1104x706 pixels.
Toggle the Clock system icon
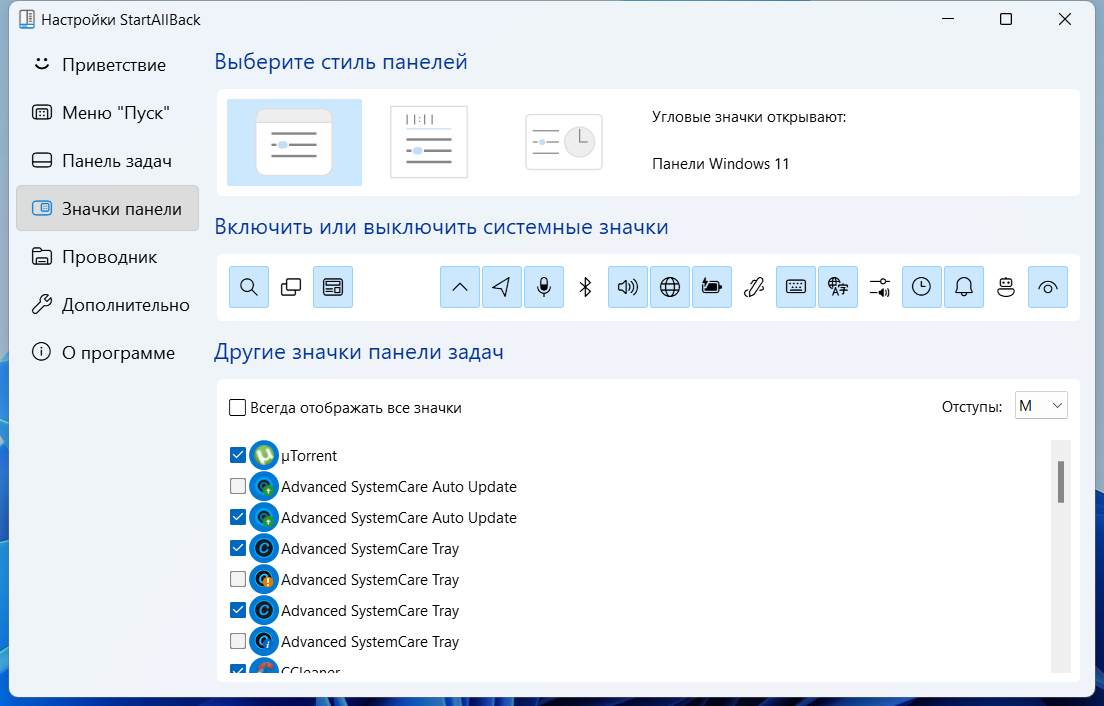[x=922, y=287]
